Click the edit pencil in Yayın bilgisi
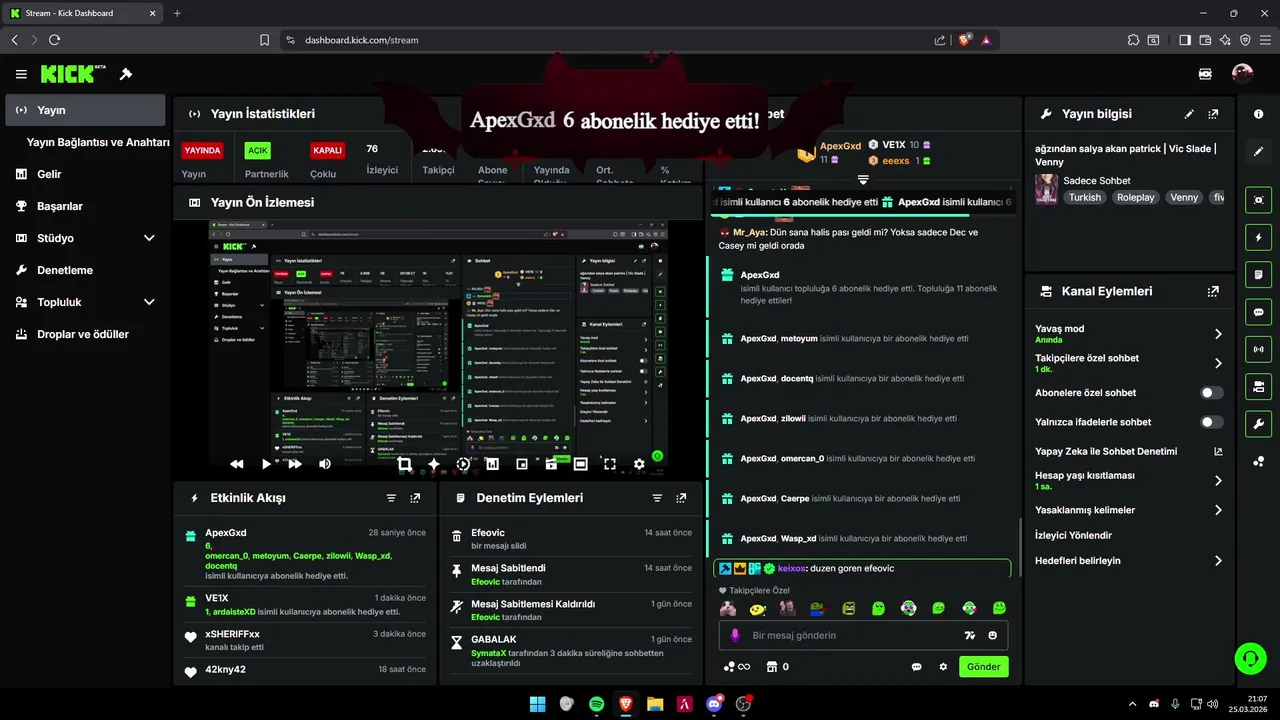The width and height of the screenshot is (1280, 720). (1189, 114)
